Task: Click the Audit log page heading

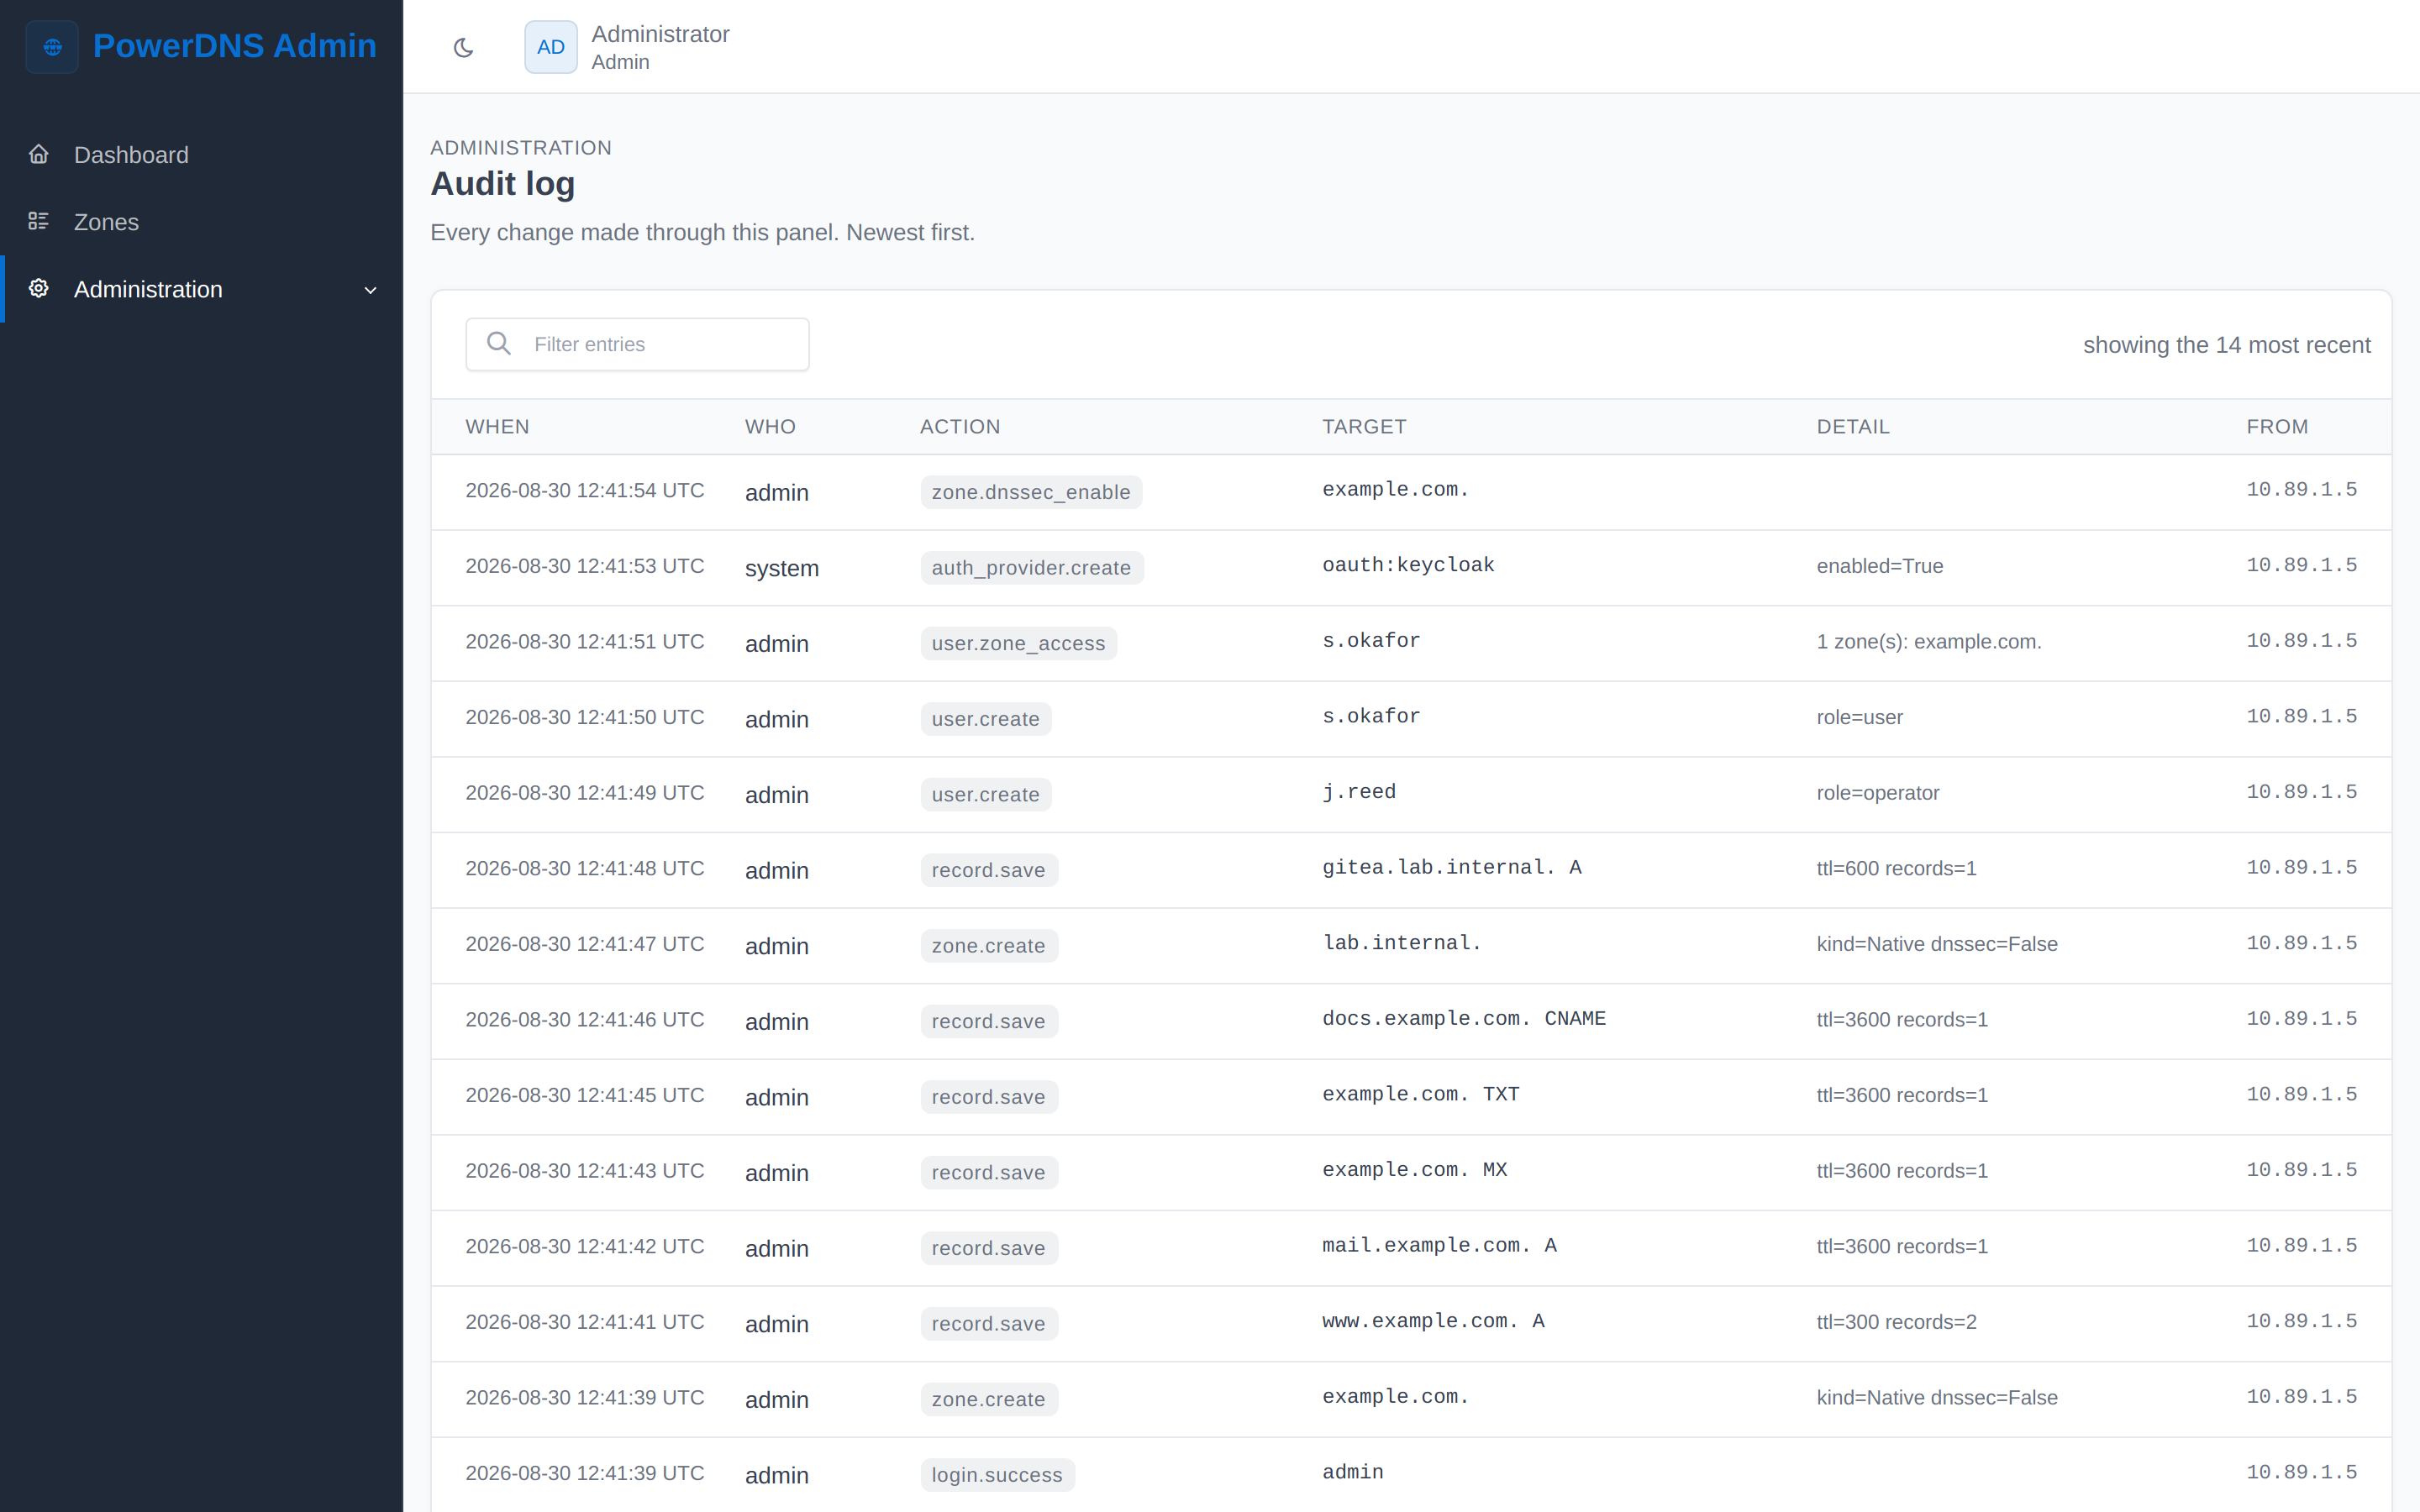Action: tap(503, 184)
